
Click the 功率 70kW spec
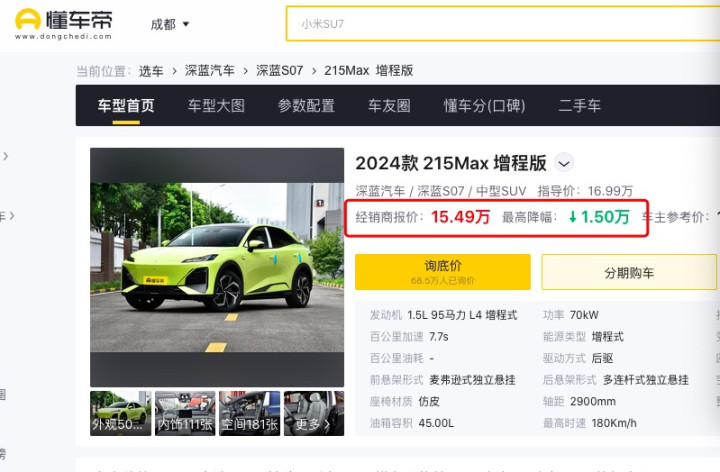[x=571, y=315]
